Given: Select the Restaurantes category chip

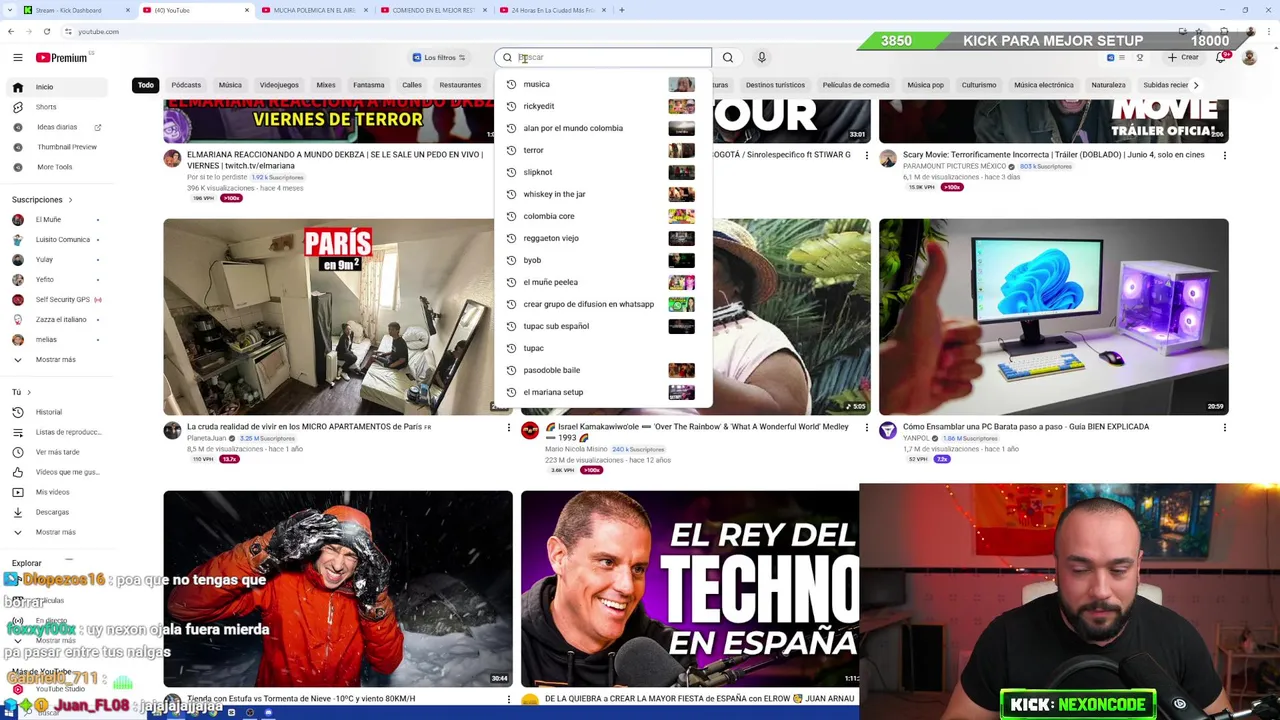Looking at the screenshot, I should (x=460, y=85).
